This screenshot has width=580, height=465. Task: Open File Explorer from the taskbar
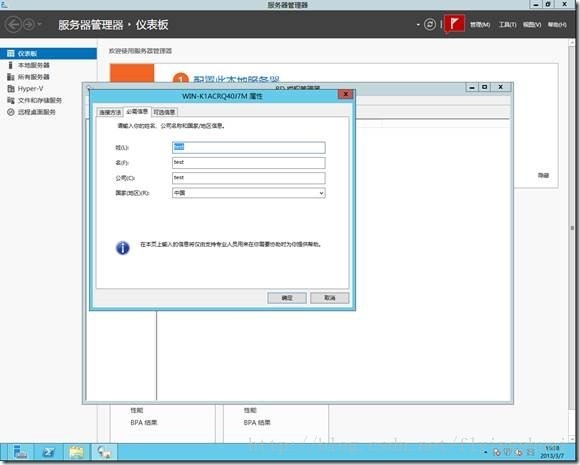pyautogui.click(x=76, y=452)
